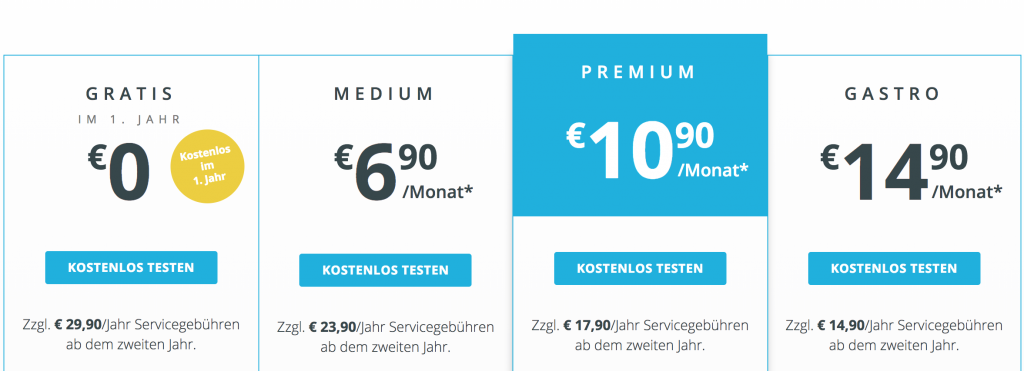Click the /Monat* label in the Gastro column
Image resolution: width=1024 pixels, height=371 pixels.
(967, 191)
